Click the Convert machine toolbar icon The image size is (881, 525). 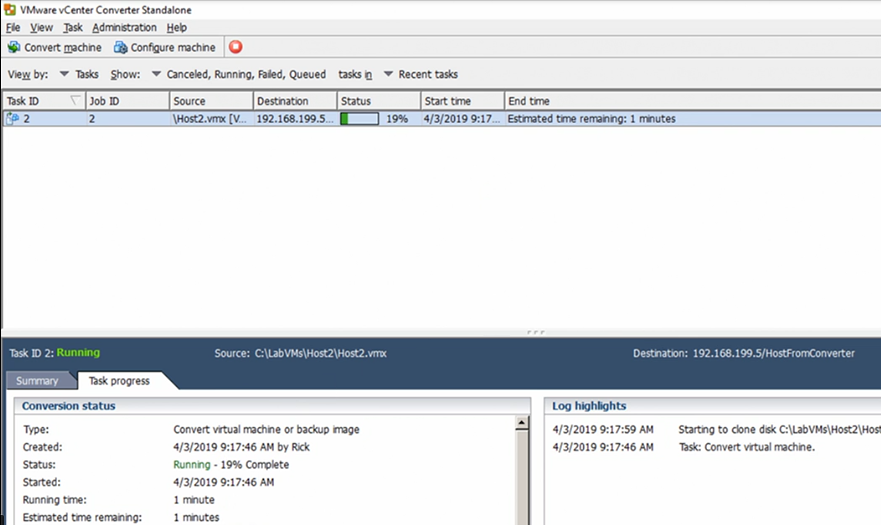pos(13,47)
